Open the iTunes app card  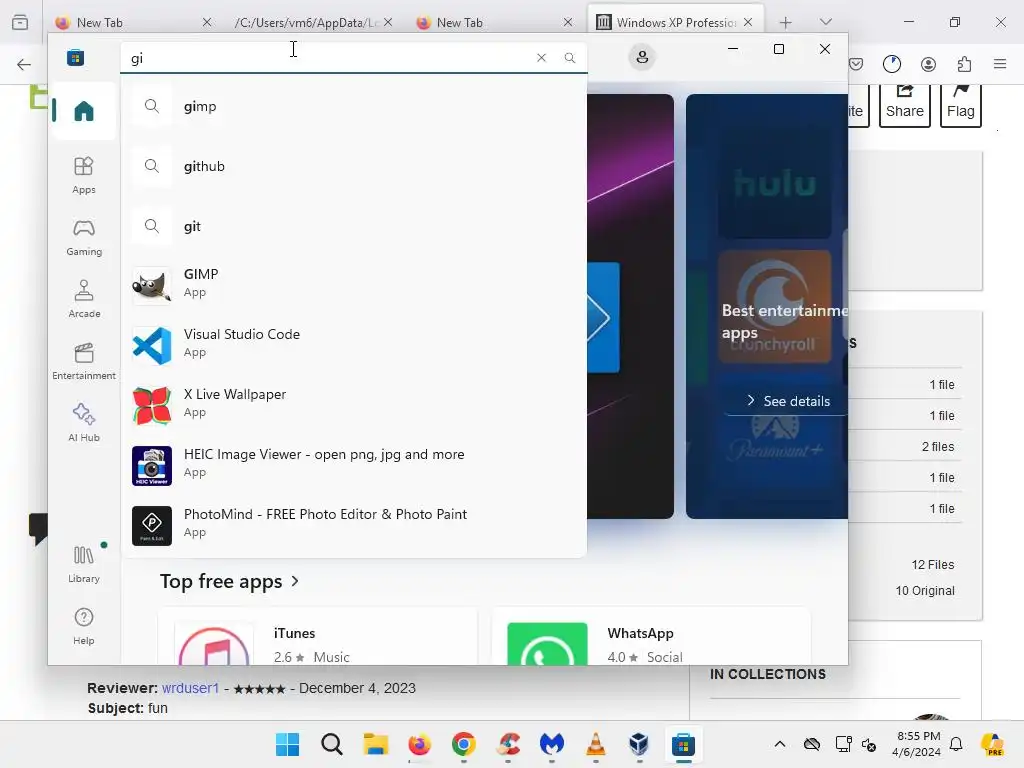(317, 637)
